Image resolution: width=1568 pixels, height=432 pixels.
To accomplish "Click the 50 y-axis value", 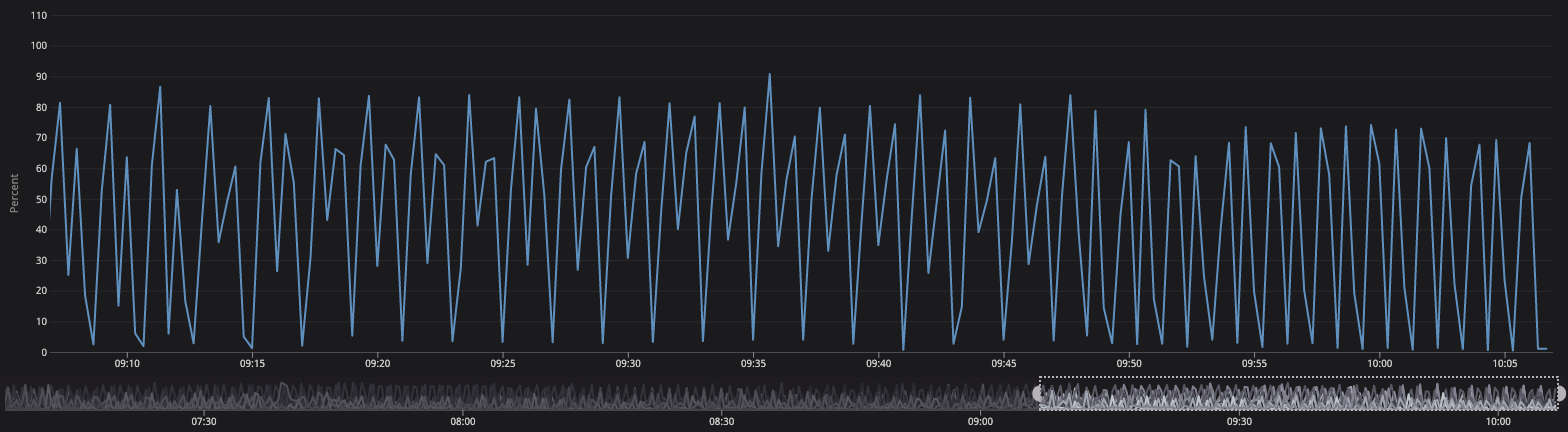I will (41, 199).
